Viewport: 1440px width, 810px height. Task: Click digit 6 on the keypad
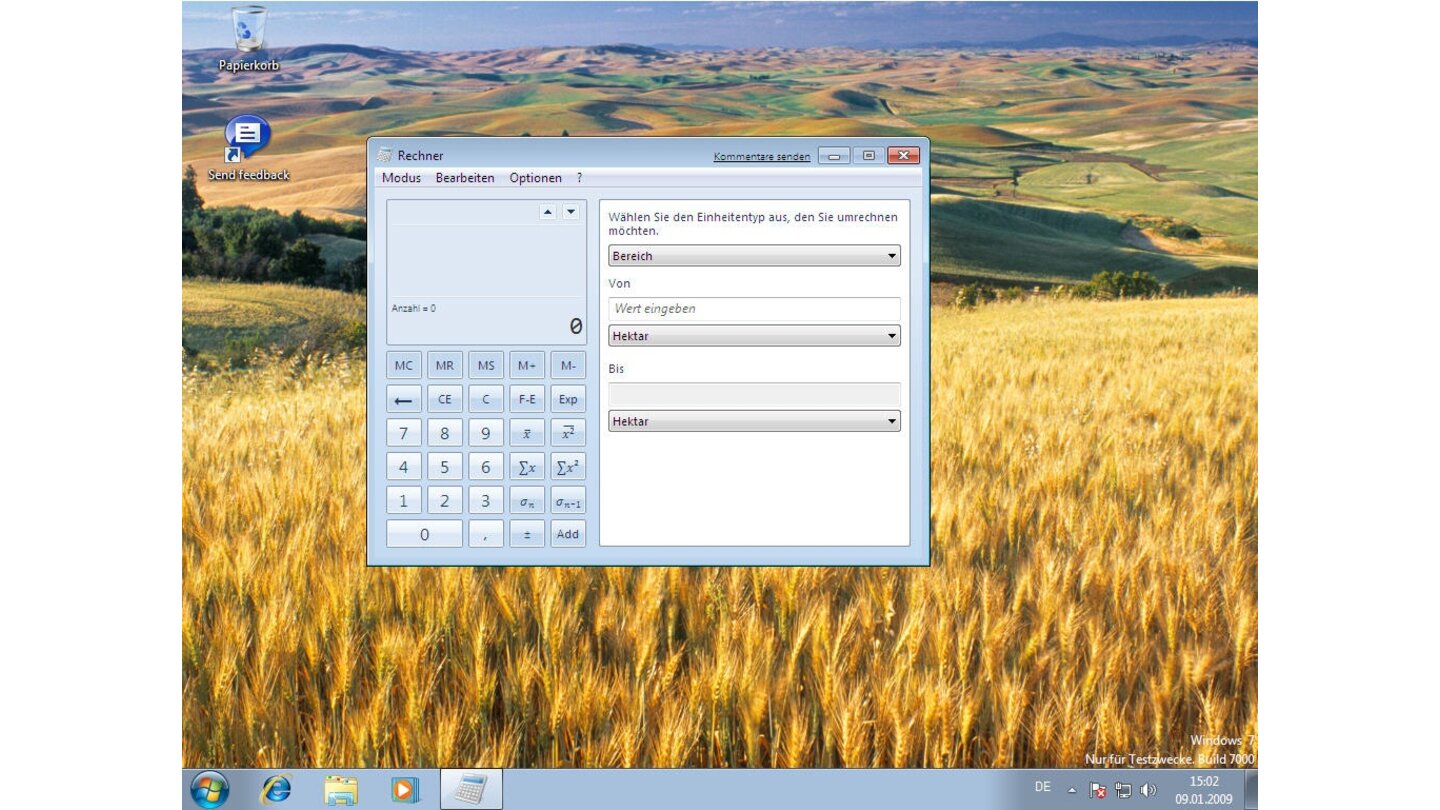click(x=485, y=466)
